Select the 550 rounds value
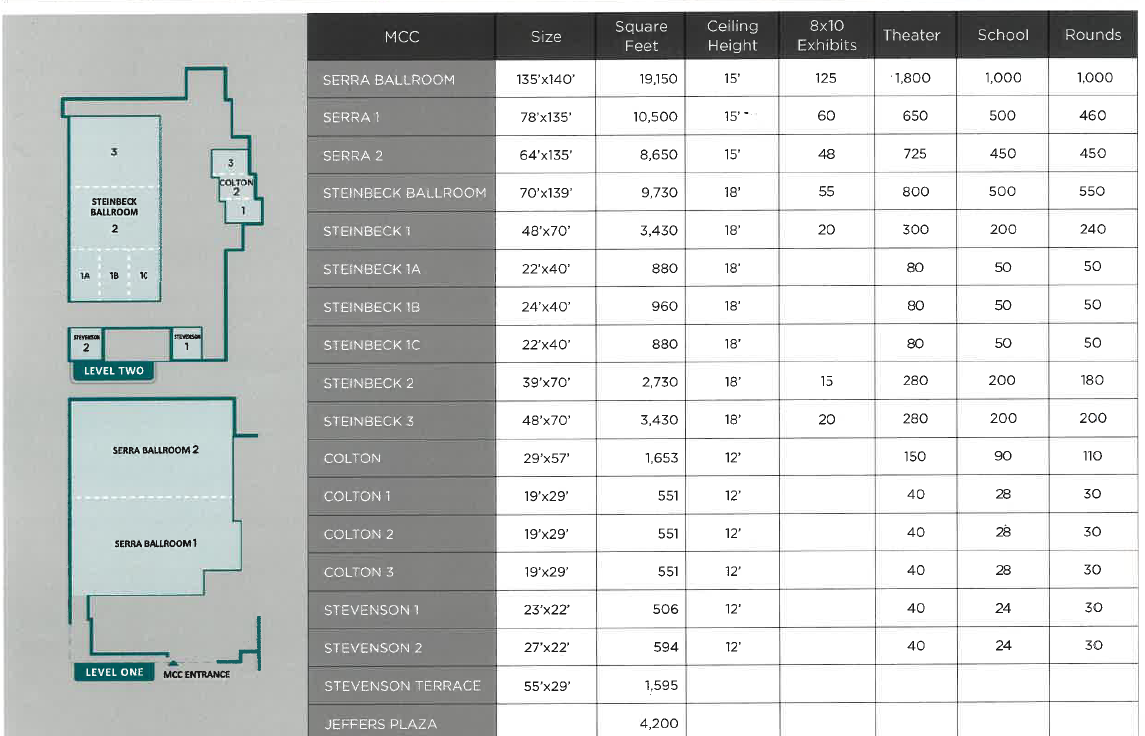The image size is (1145, 736). pos(1092,191)
